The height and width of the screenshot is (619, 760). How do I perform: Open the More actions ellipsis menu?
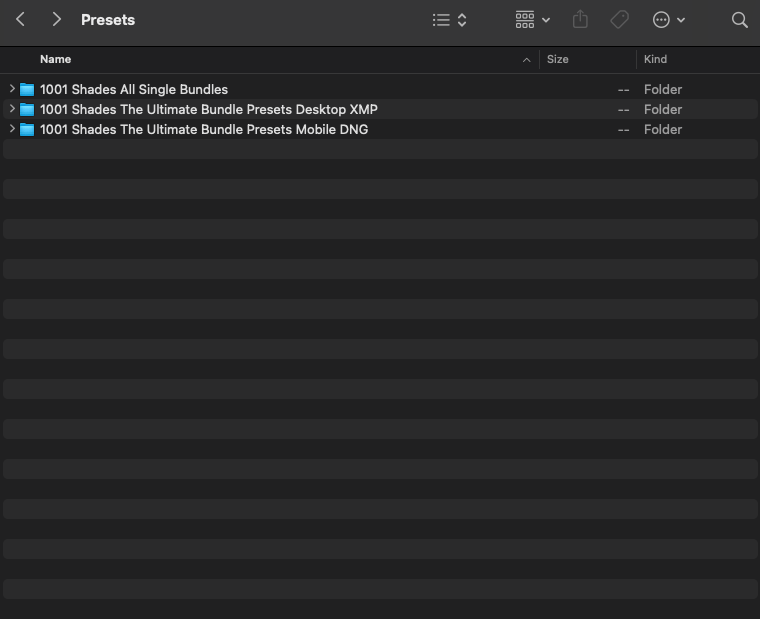pyautogui.click(x=668, y=20)
